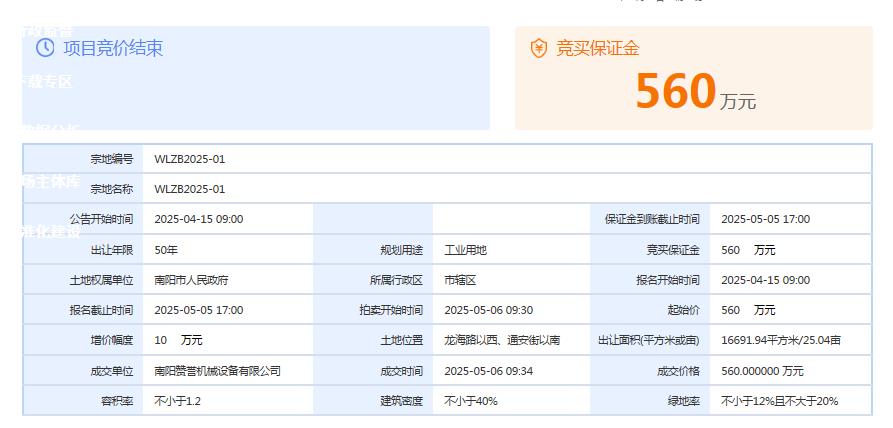Click the 土地权属单位 label
Viewport: 893px width, 428px height.
[x=101, y=280]
